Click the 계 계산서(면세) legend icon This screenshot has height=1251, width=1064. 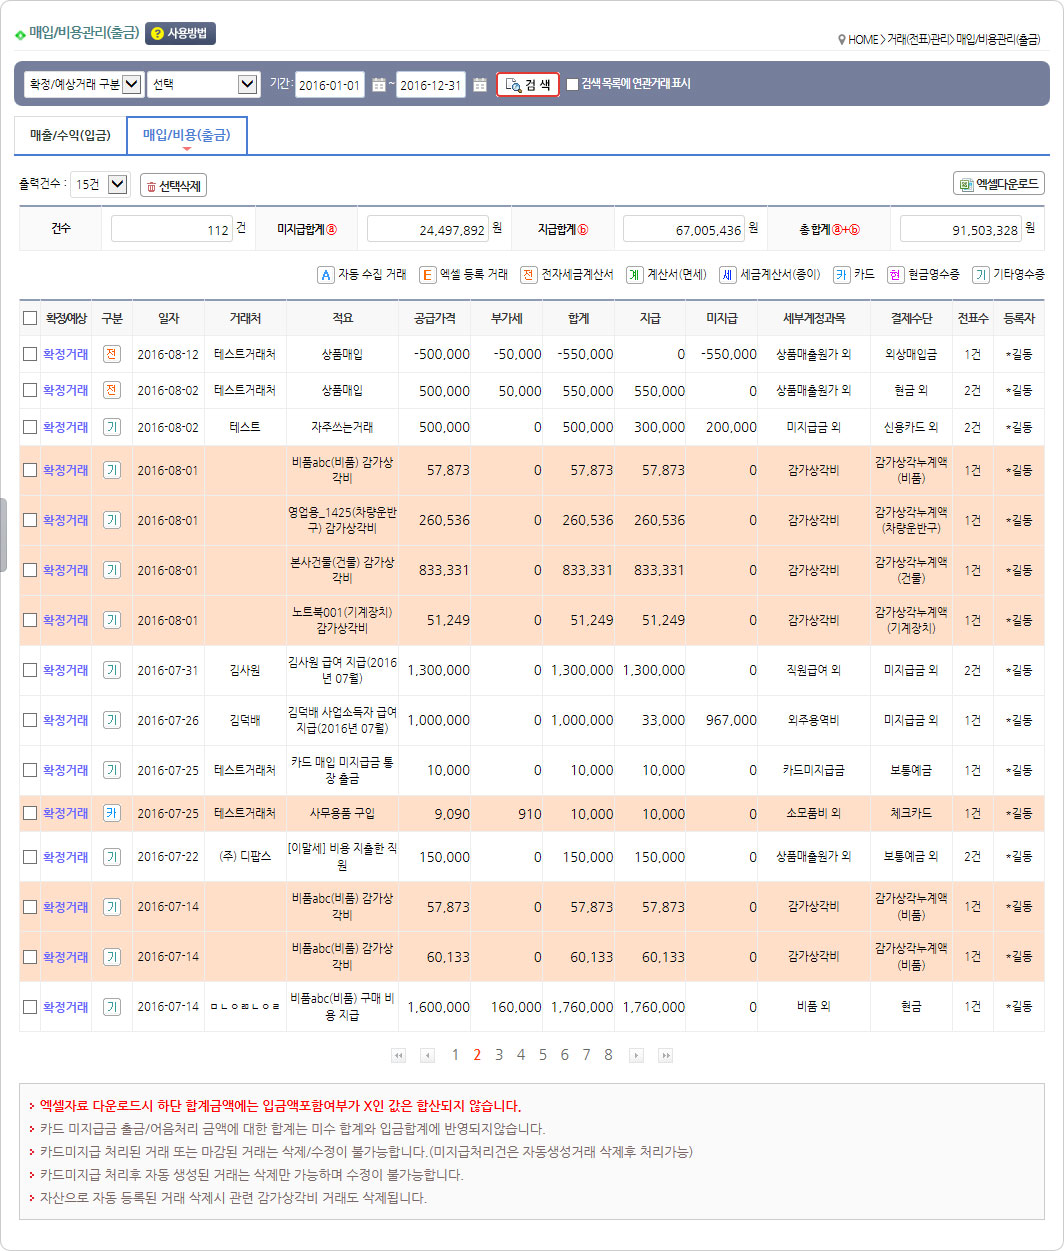(x=634, y=274)
